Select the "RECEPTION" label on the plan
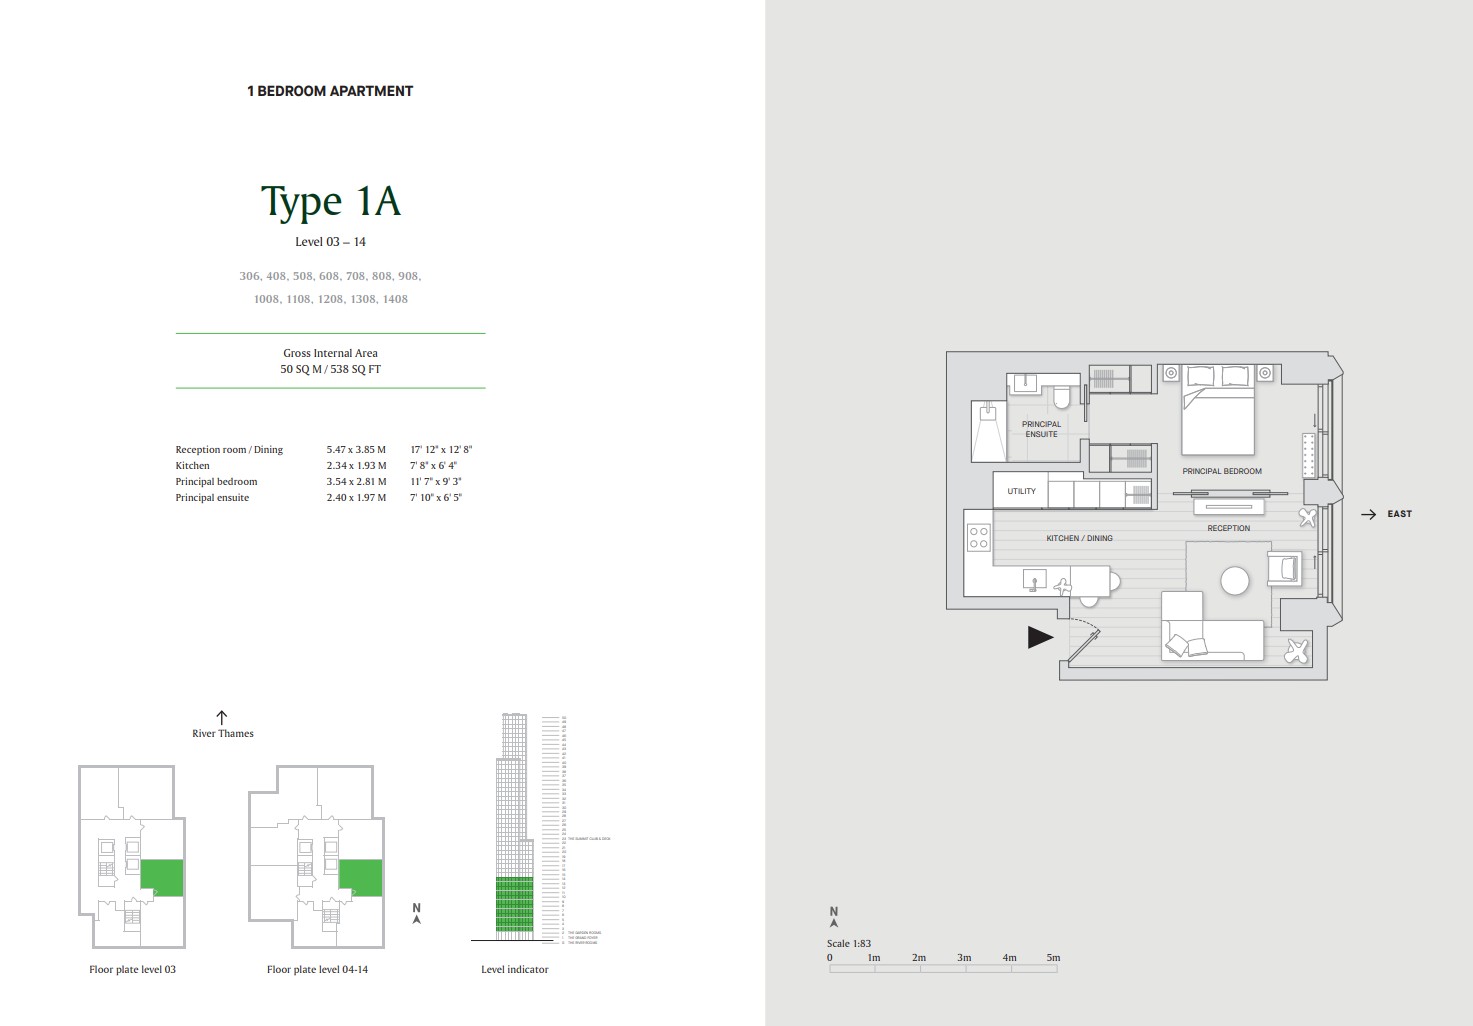This screenshot has width=1473, height=1026. pos(1228,528)
